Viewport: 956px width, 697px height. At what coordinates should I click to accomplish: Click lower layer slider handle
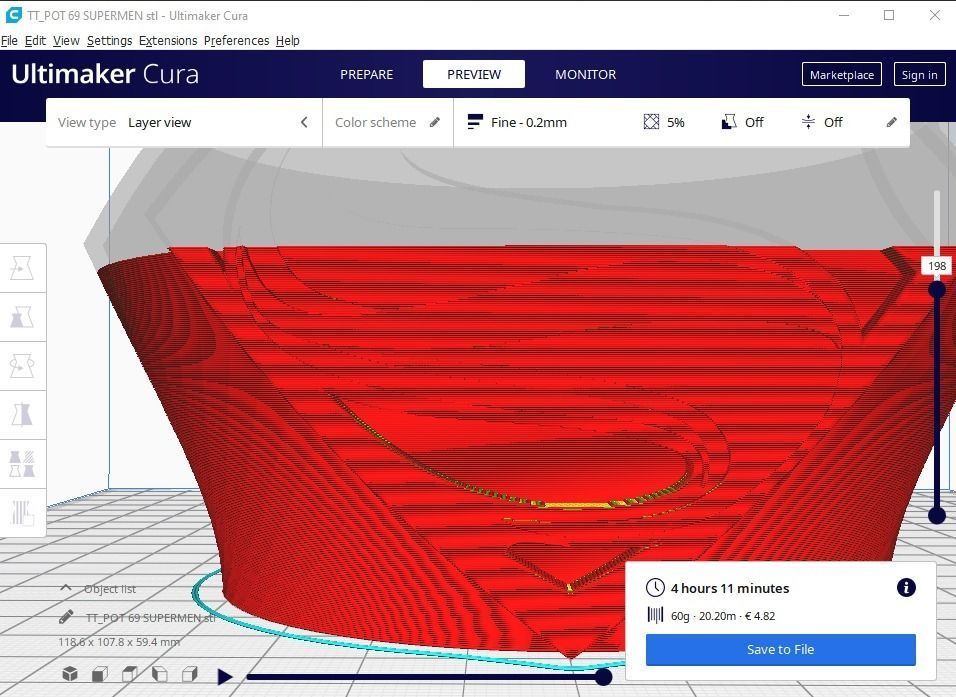pos(937,515)
